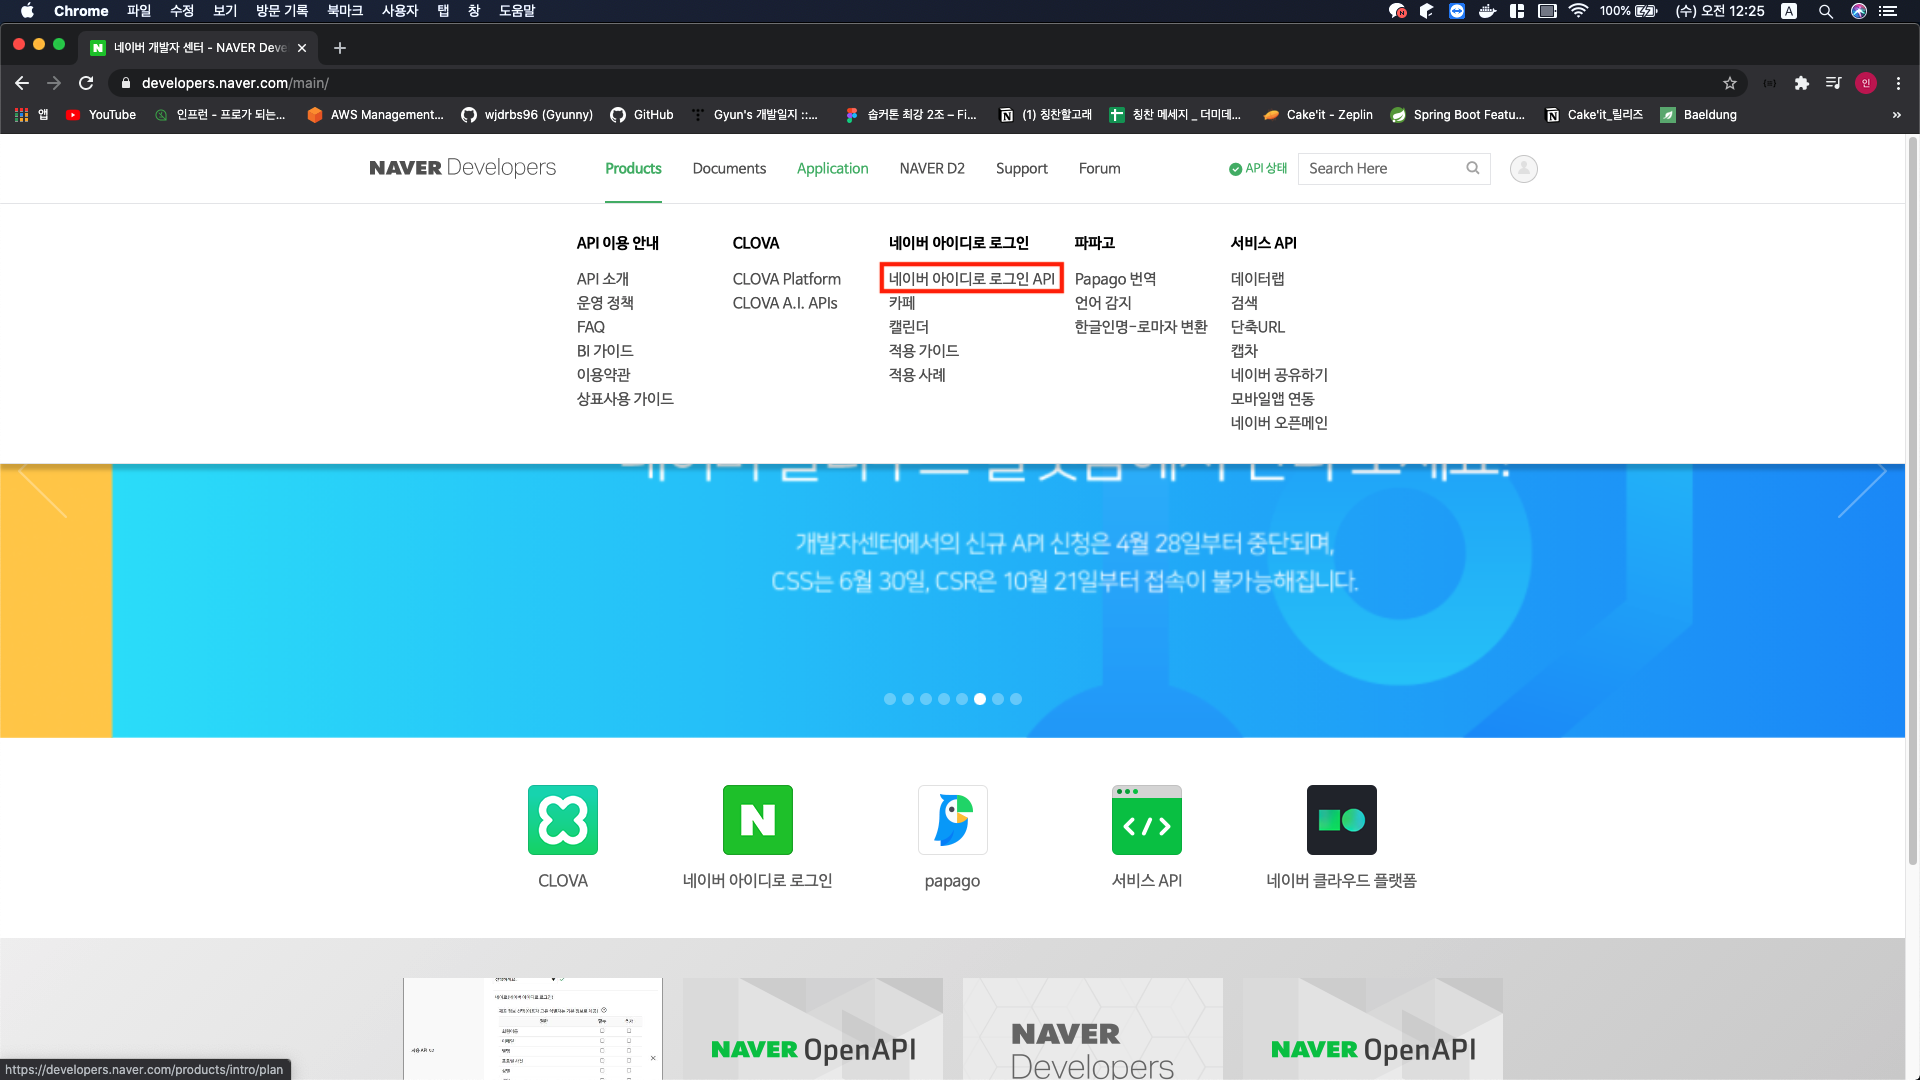This screenshot has width=1920, height=1080.
Task: Open the first NAVER OpenAPI thumbnail card
Action: (813, 1029)
